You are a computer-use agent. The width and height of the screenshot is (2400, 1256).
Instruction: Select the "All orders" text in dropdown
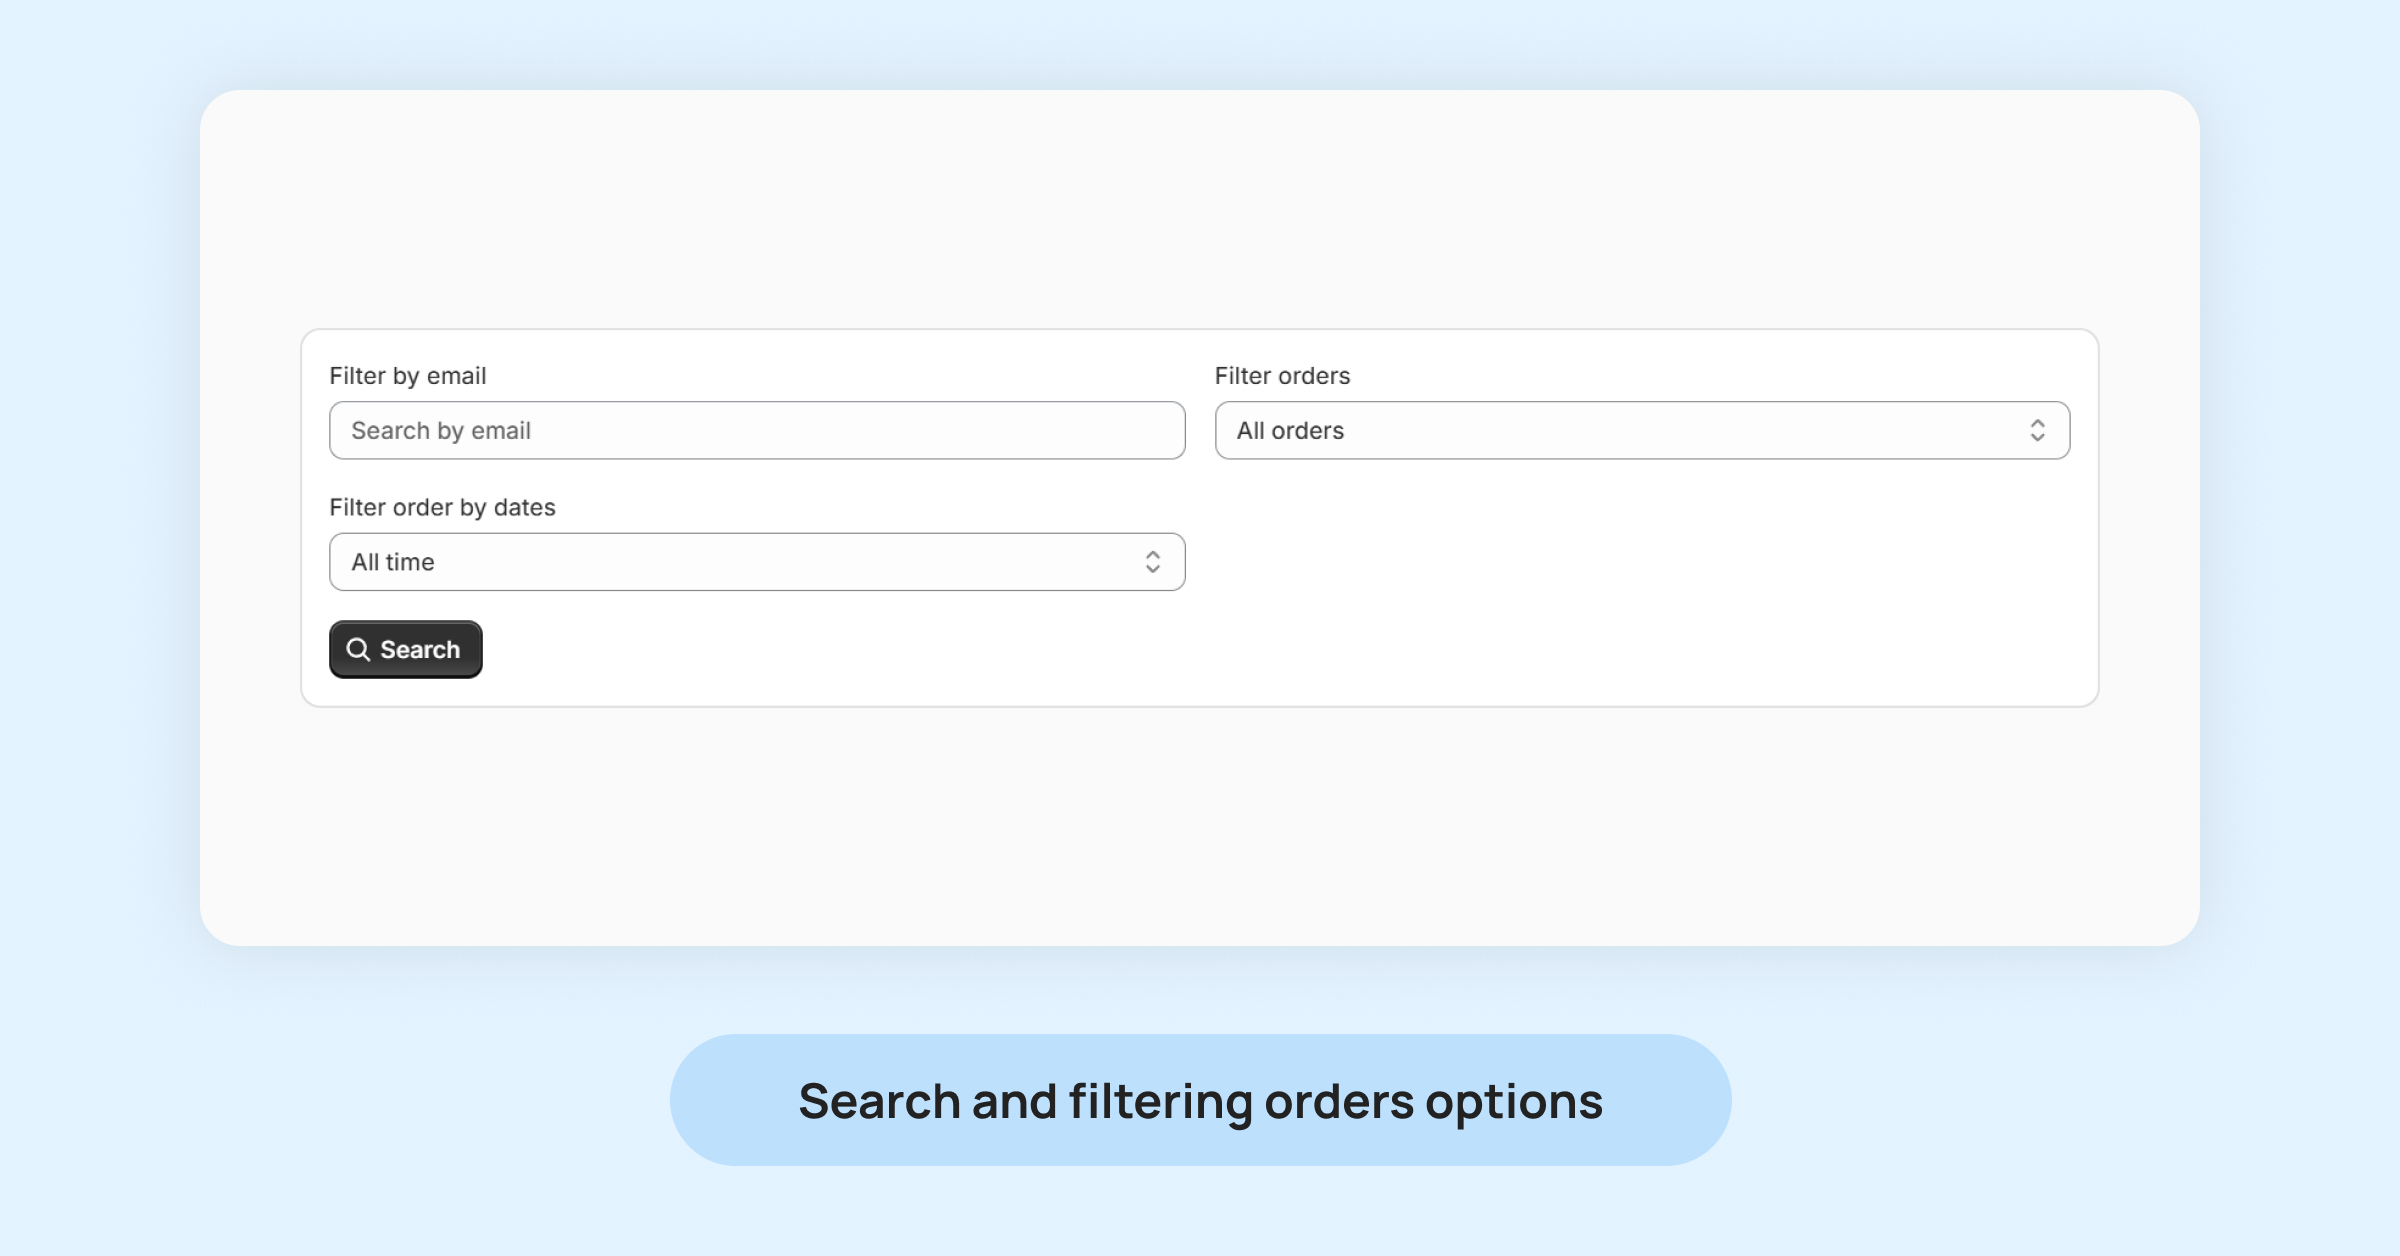(x=1290, y=431)
